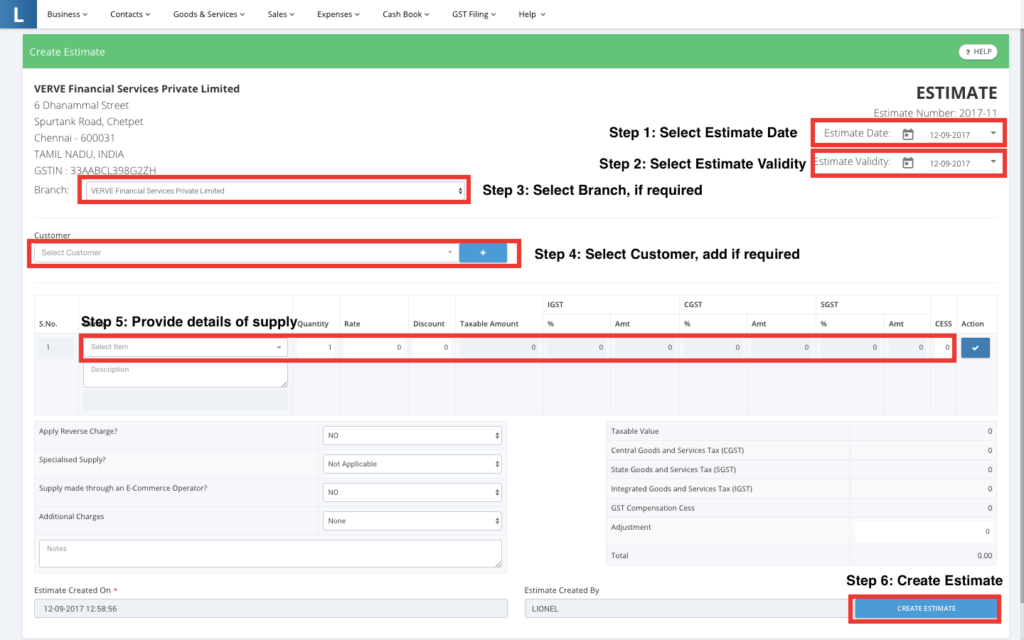
Task: Open the Additional Charges dropdown
Action: [x=412, y=520]
